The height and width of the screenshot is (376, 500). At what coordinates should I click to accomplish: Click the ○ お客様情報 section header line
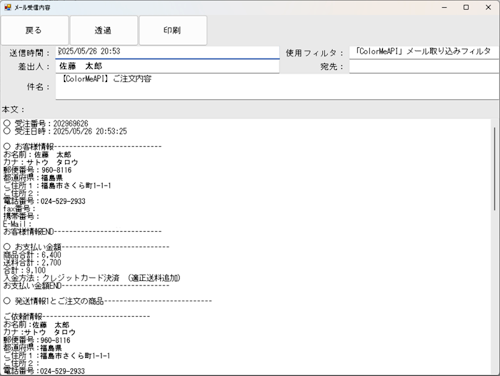(x=82, y=146)
